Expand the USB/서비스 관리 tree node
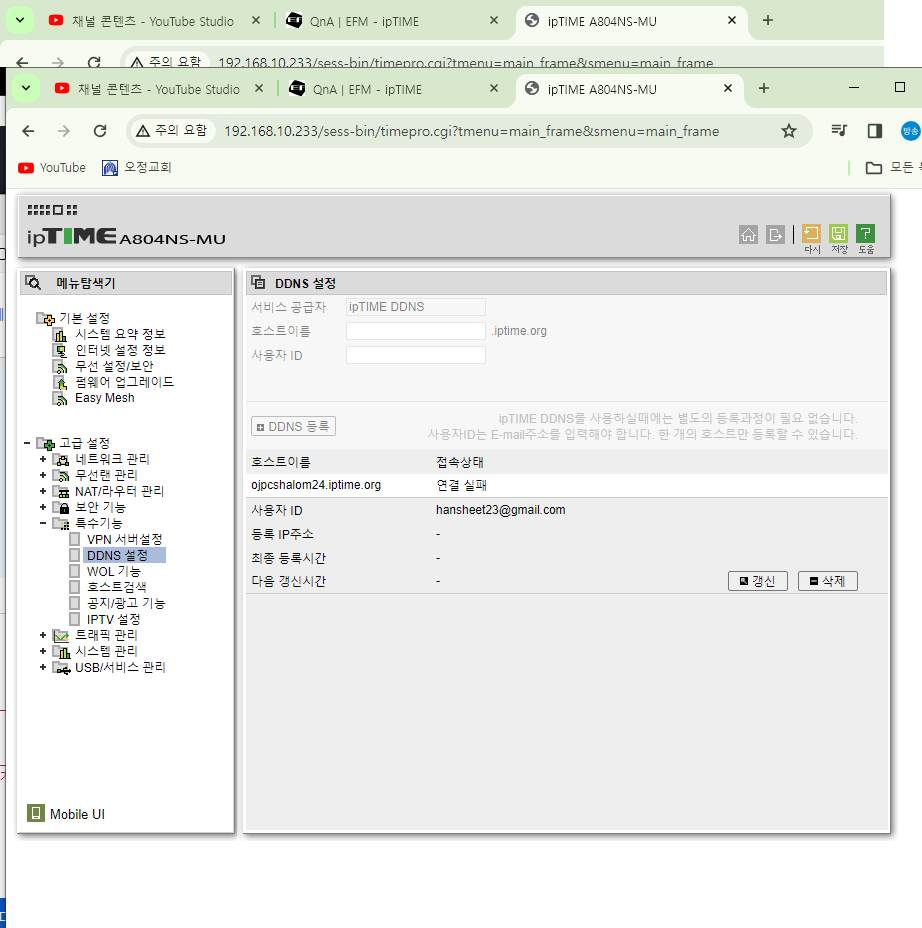The image size is (922, 928). click(x=43, y=667)
